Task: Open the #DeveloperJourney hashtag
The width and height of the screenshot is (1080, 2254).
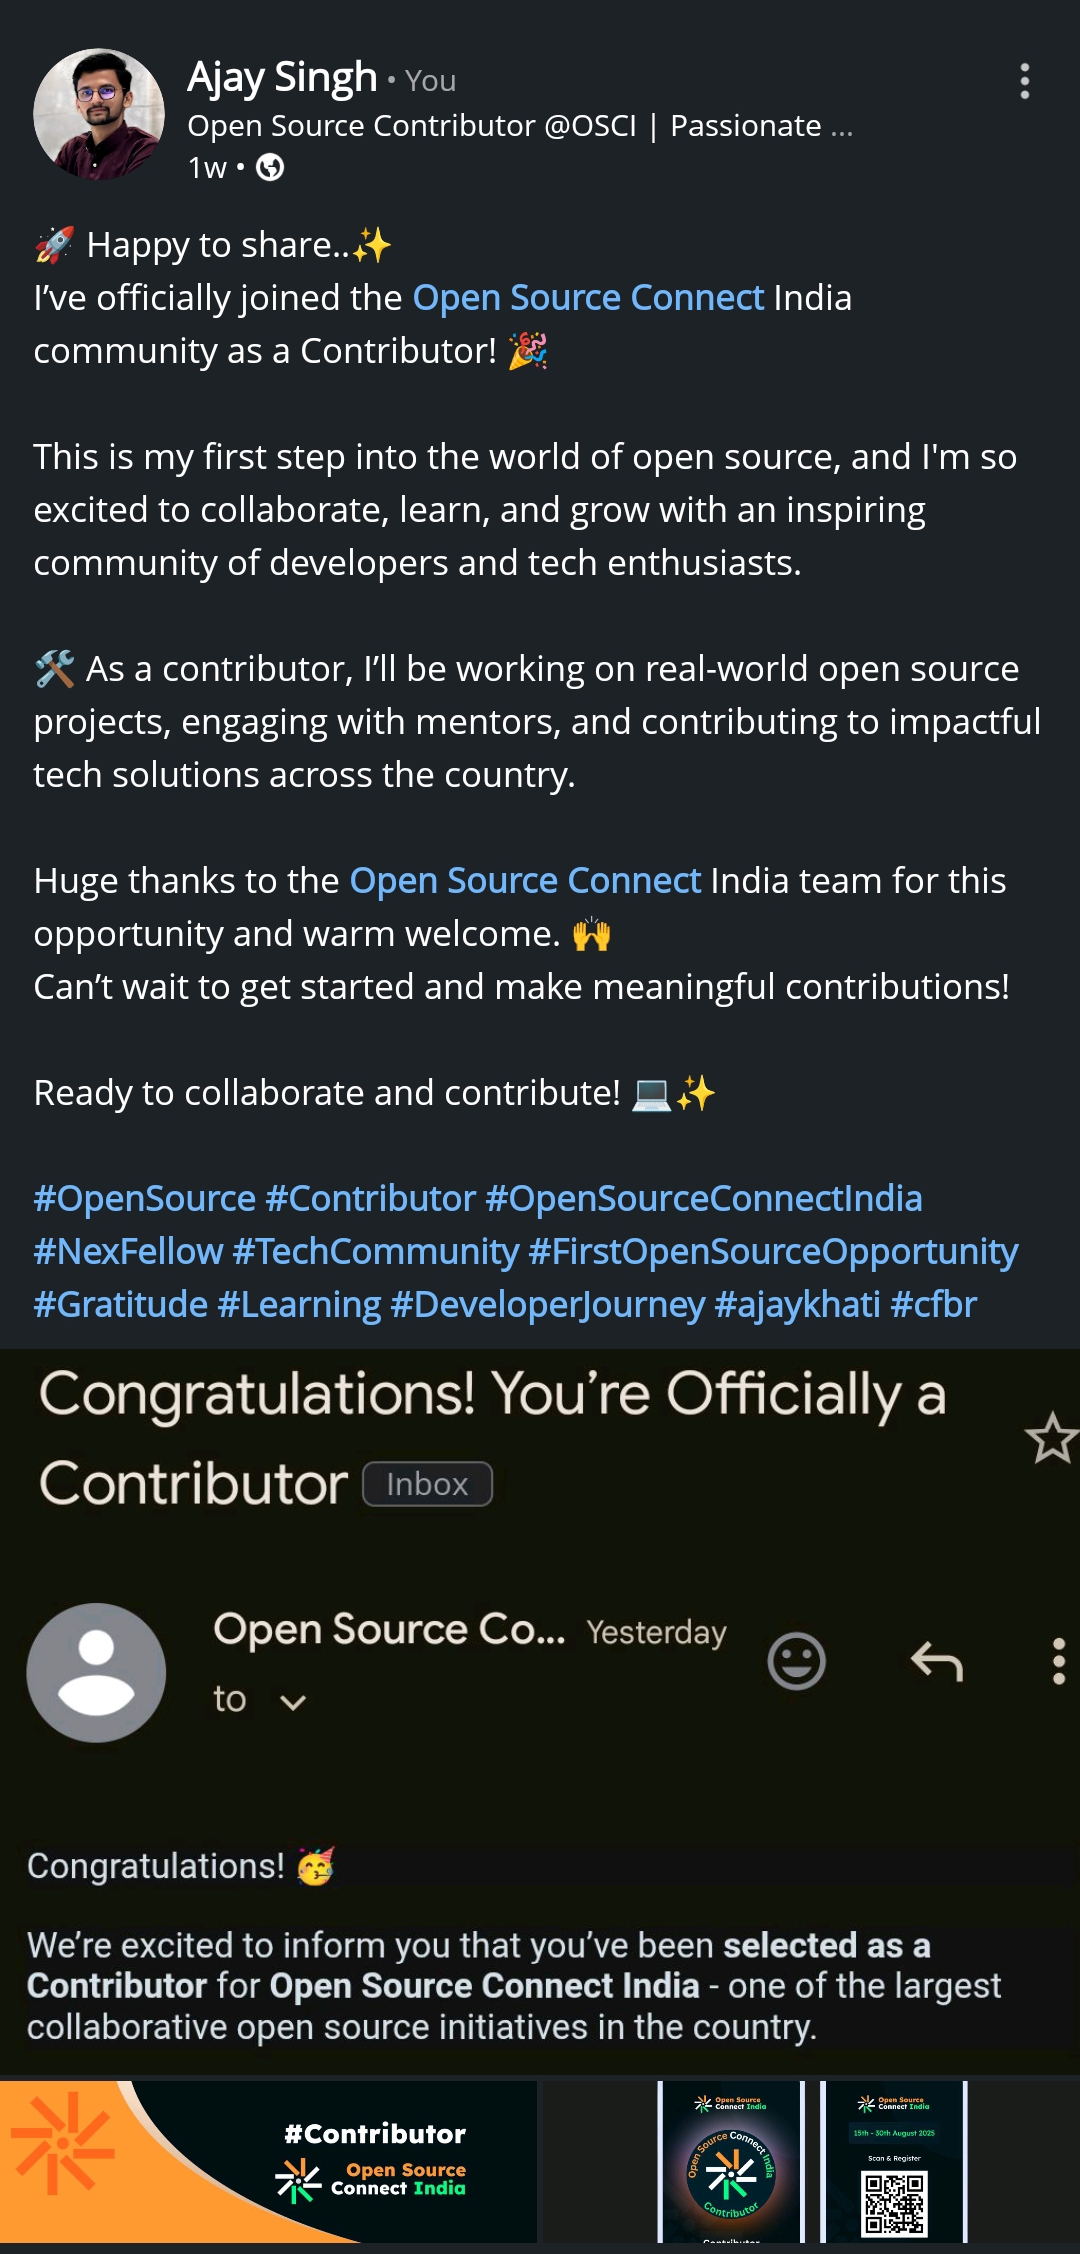Action: pos(548,1304)
